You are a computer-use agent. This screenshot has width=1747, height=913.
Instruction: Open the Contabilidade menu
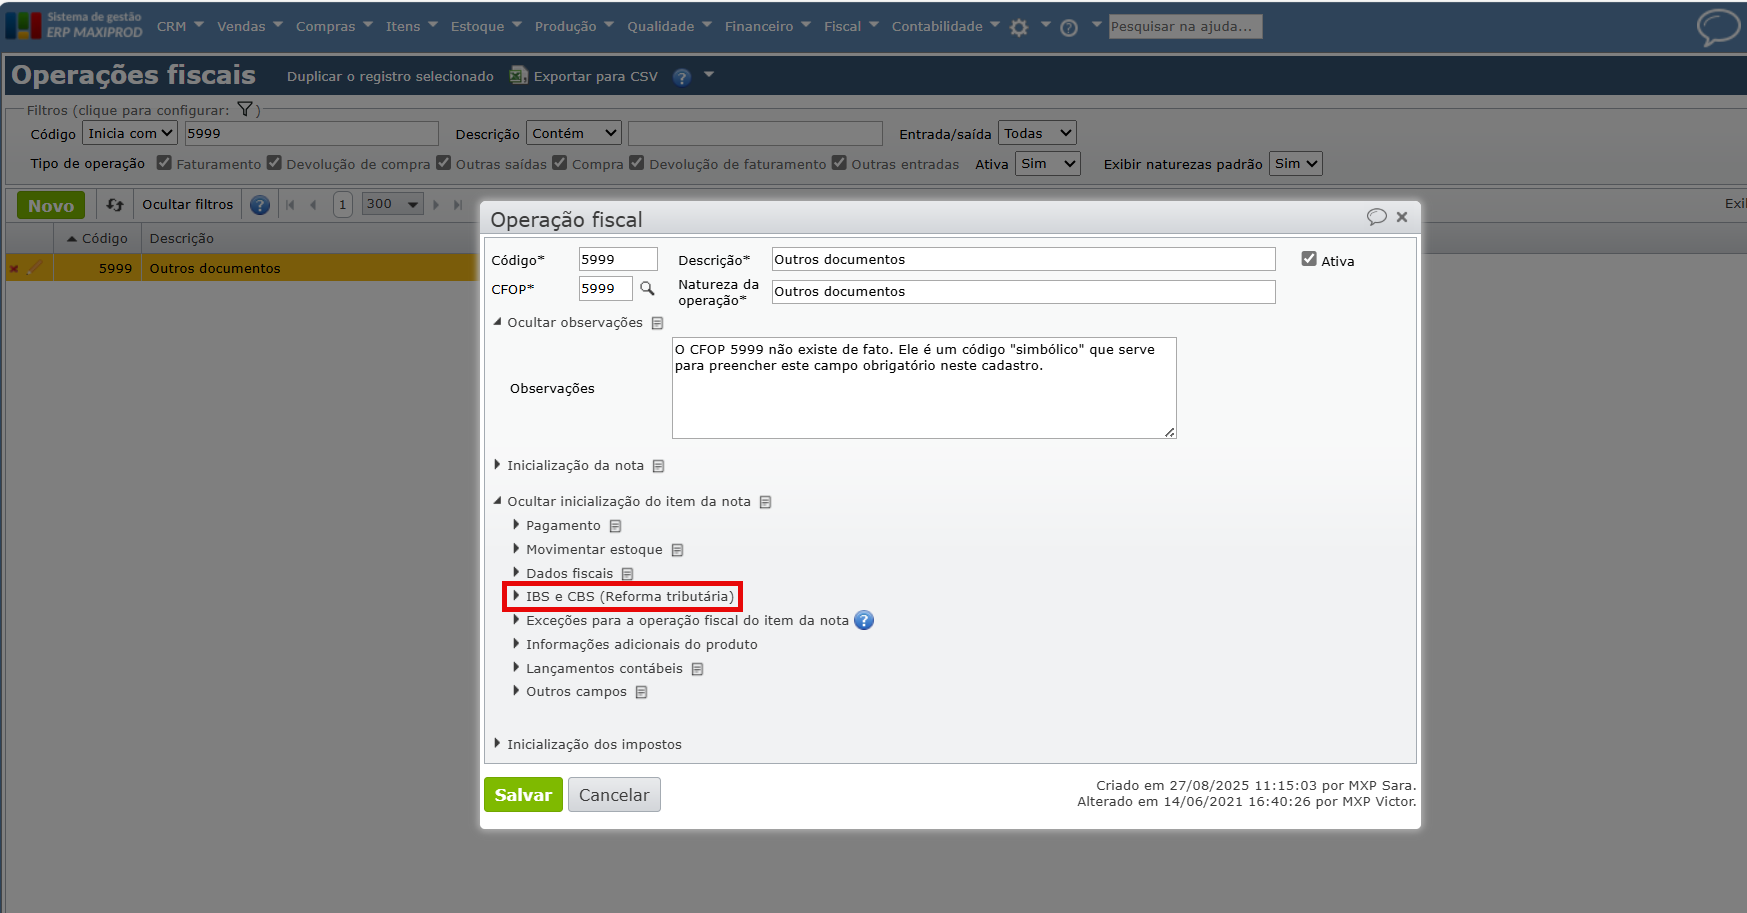[x=945, y=27]
